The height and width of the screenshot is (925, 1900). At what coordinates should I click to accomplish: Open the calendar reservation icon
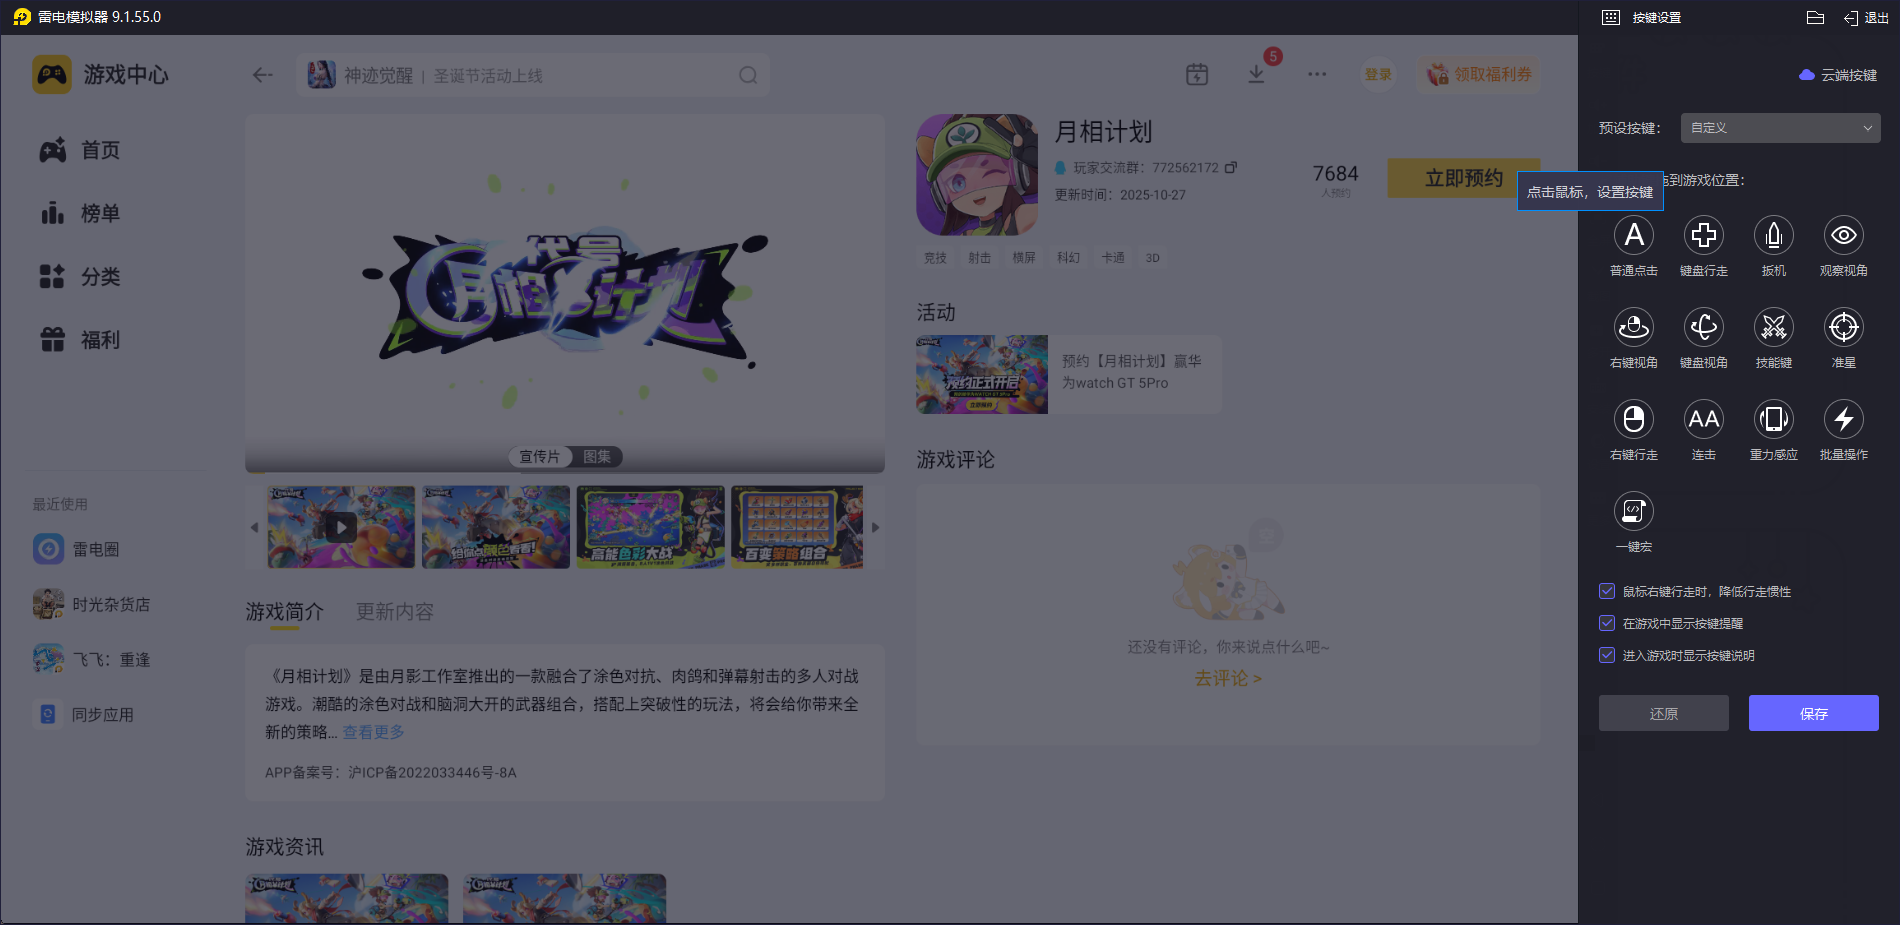1197,74
